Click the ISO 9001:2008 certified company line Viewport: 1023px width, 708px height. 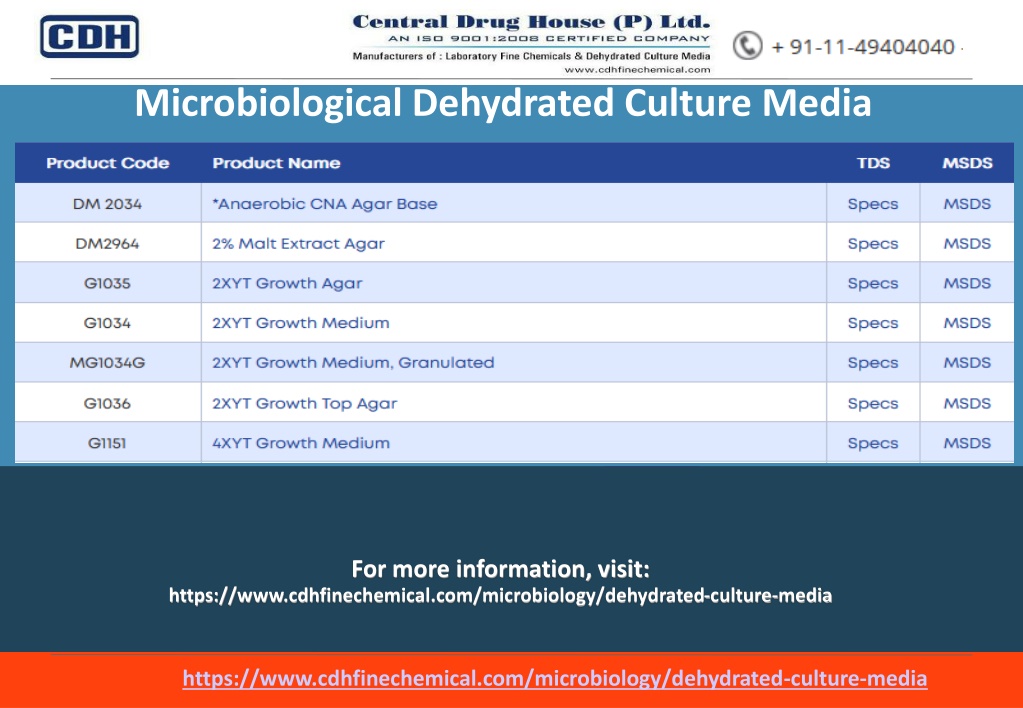point(549,38)
